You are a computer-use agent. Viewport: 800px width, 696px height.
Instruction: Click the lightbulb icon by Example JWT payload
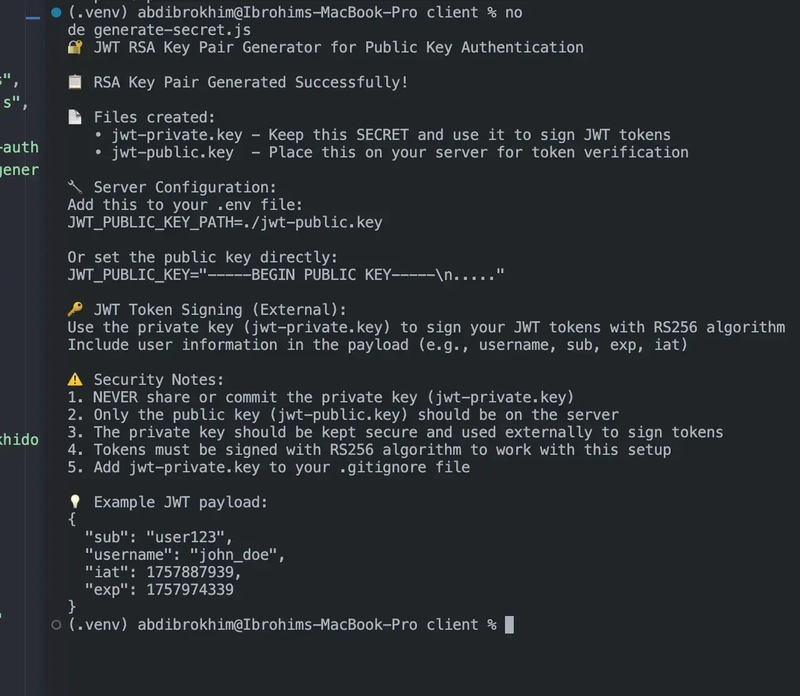tap(75, 502)
